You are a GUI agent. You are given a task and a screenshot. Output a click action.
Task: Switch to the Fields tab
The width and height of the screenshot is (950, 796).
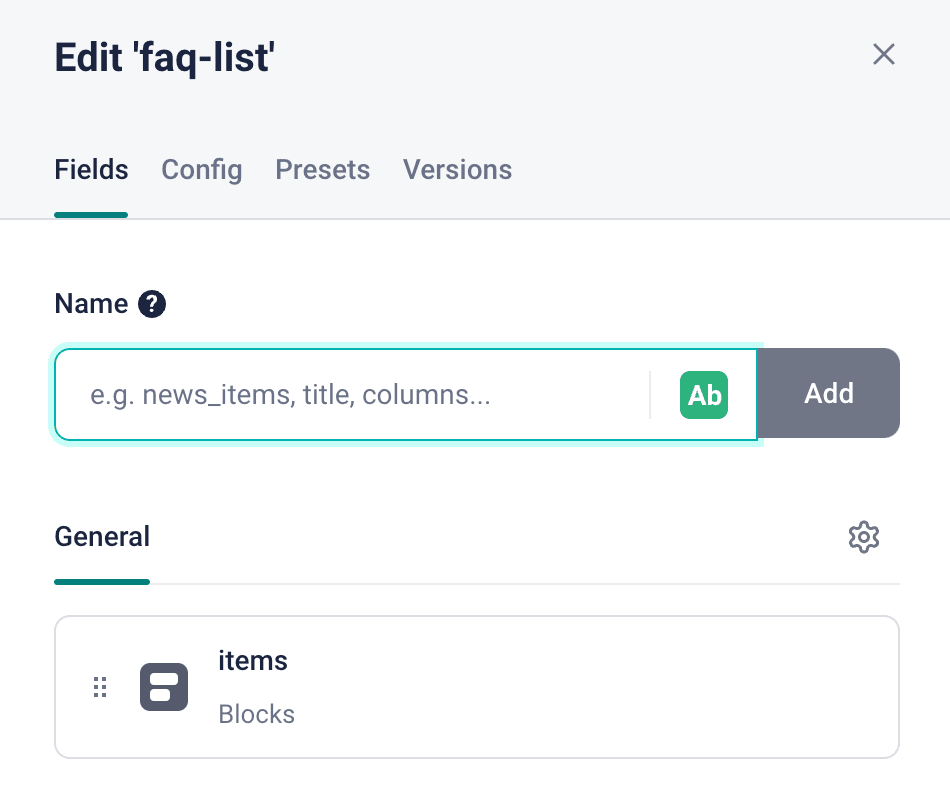click(x=91, y=170)
